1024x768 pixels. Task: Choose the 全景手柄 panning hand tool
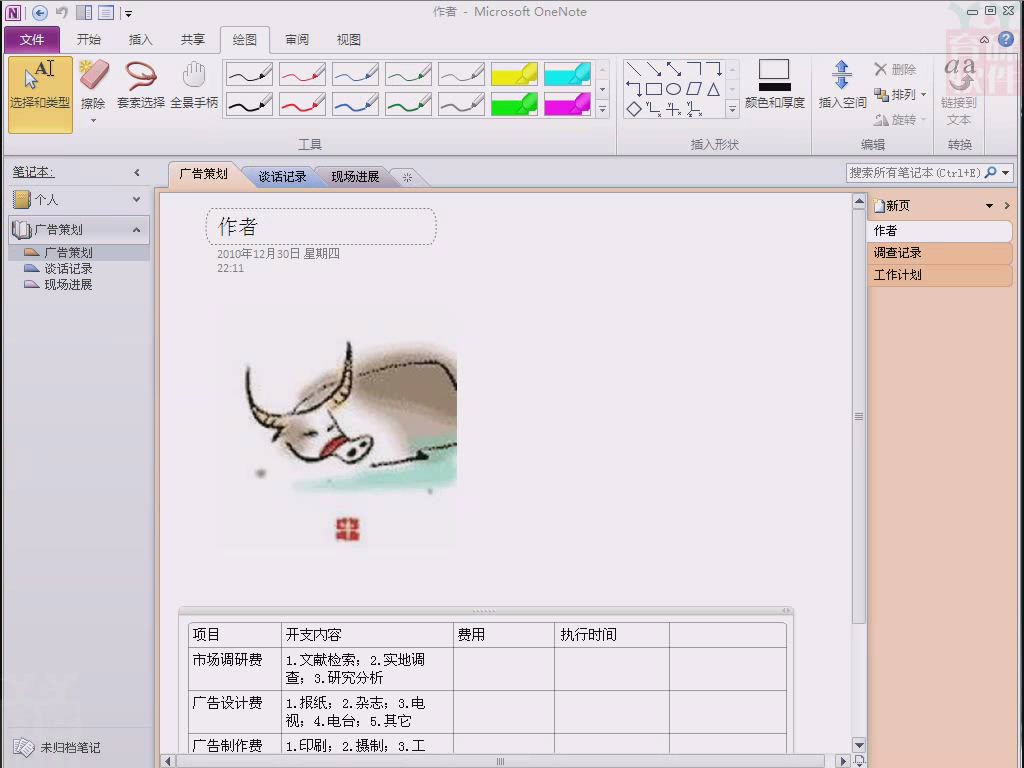coord(194,86)
